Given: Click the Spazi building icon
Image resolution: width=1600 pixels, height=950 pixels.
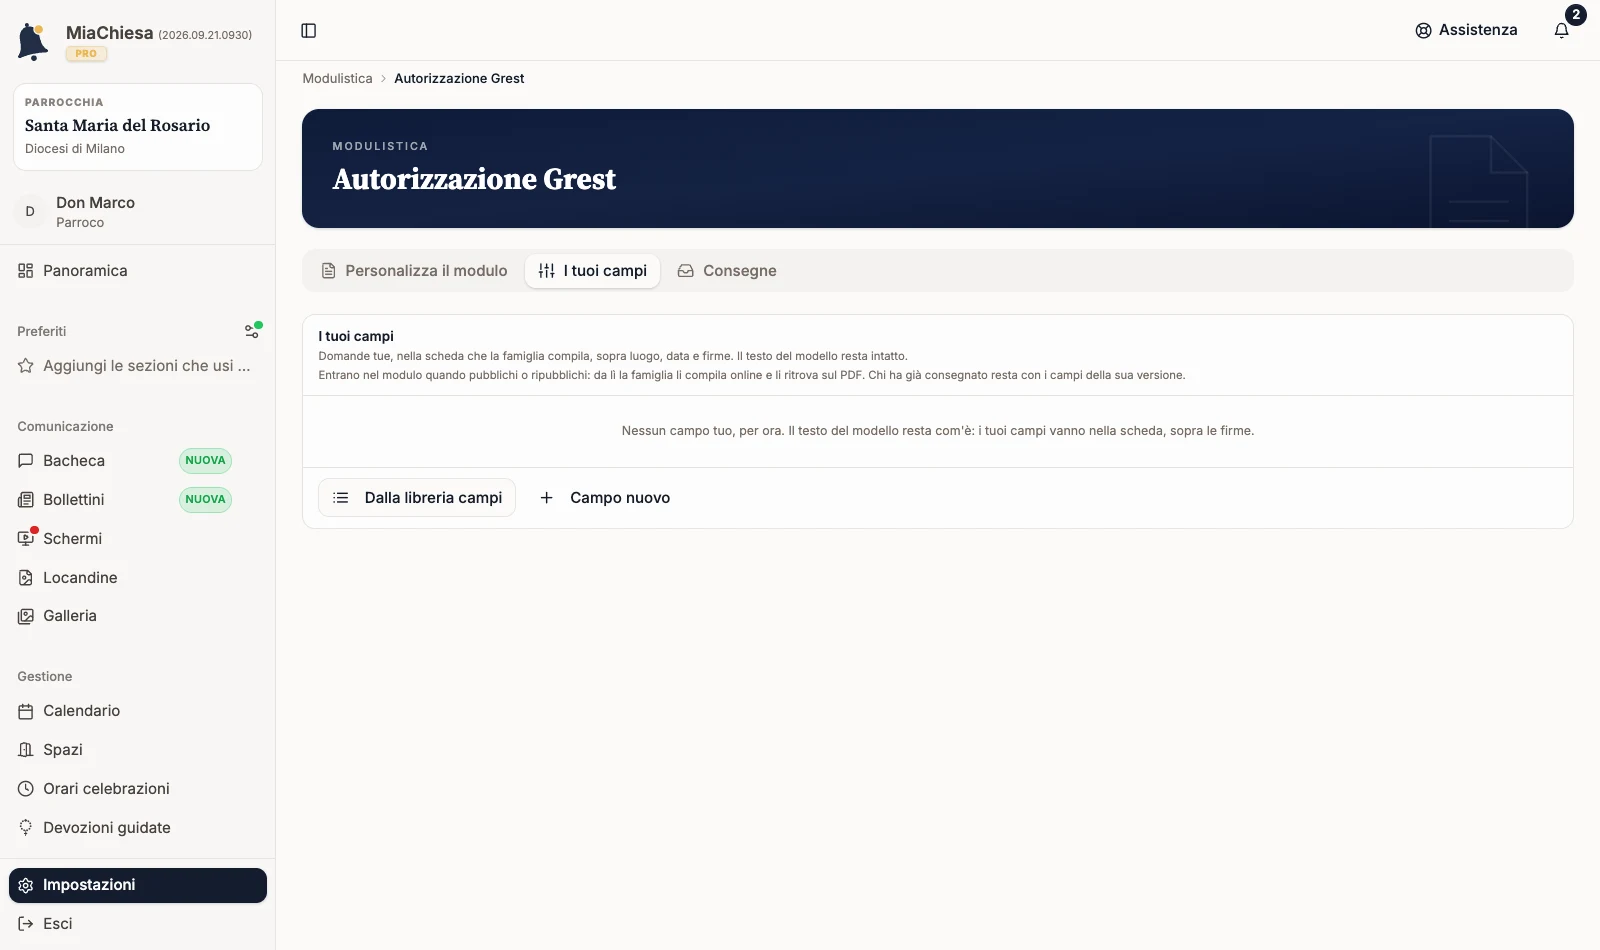Looking at the screenshot, I should click(26, 750).
